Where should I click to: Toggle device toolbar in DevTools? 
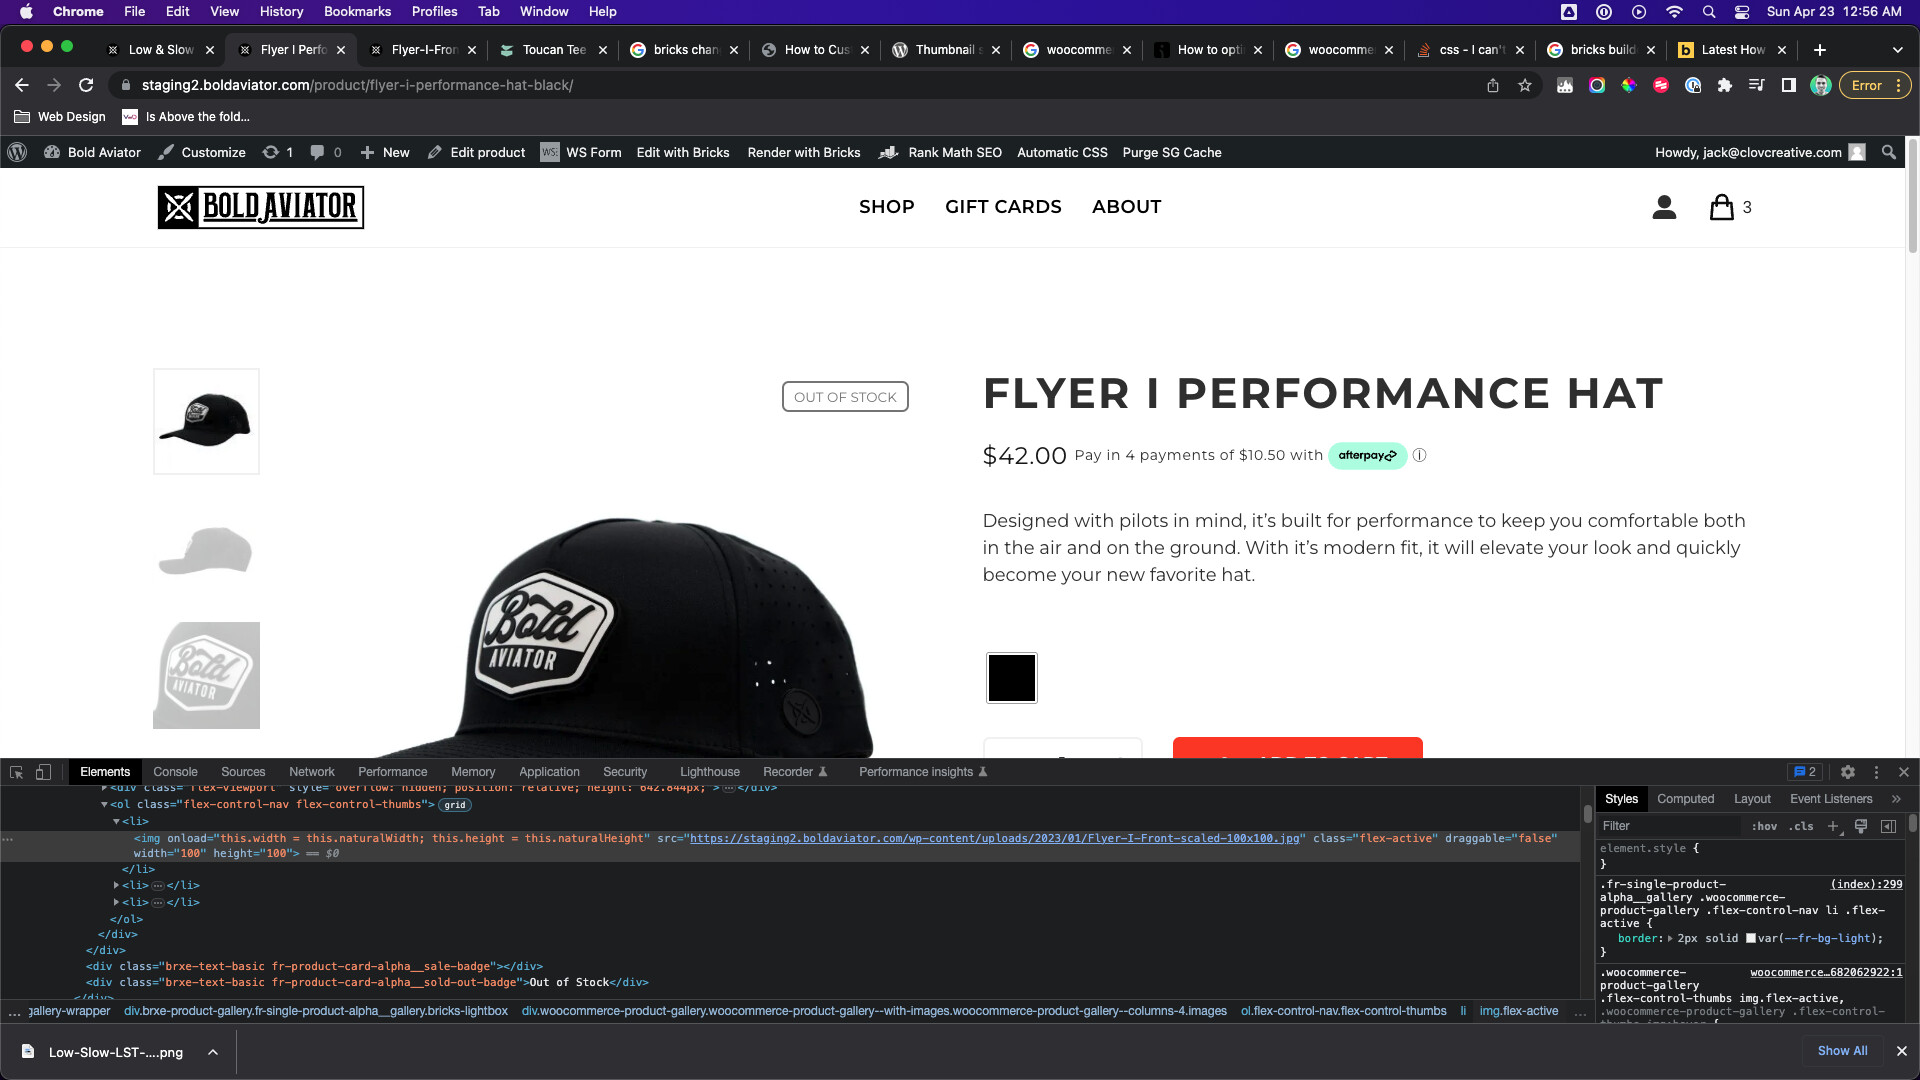[42, 772]
